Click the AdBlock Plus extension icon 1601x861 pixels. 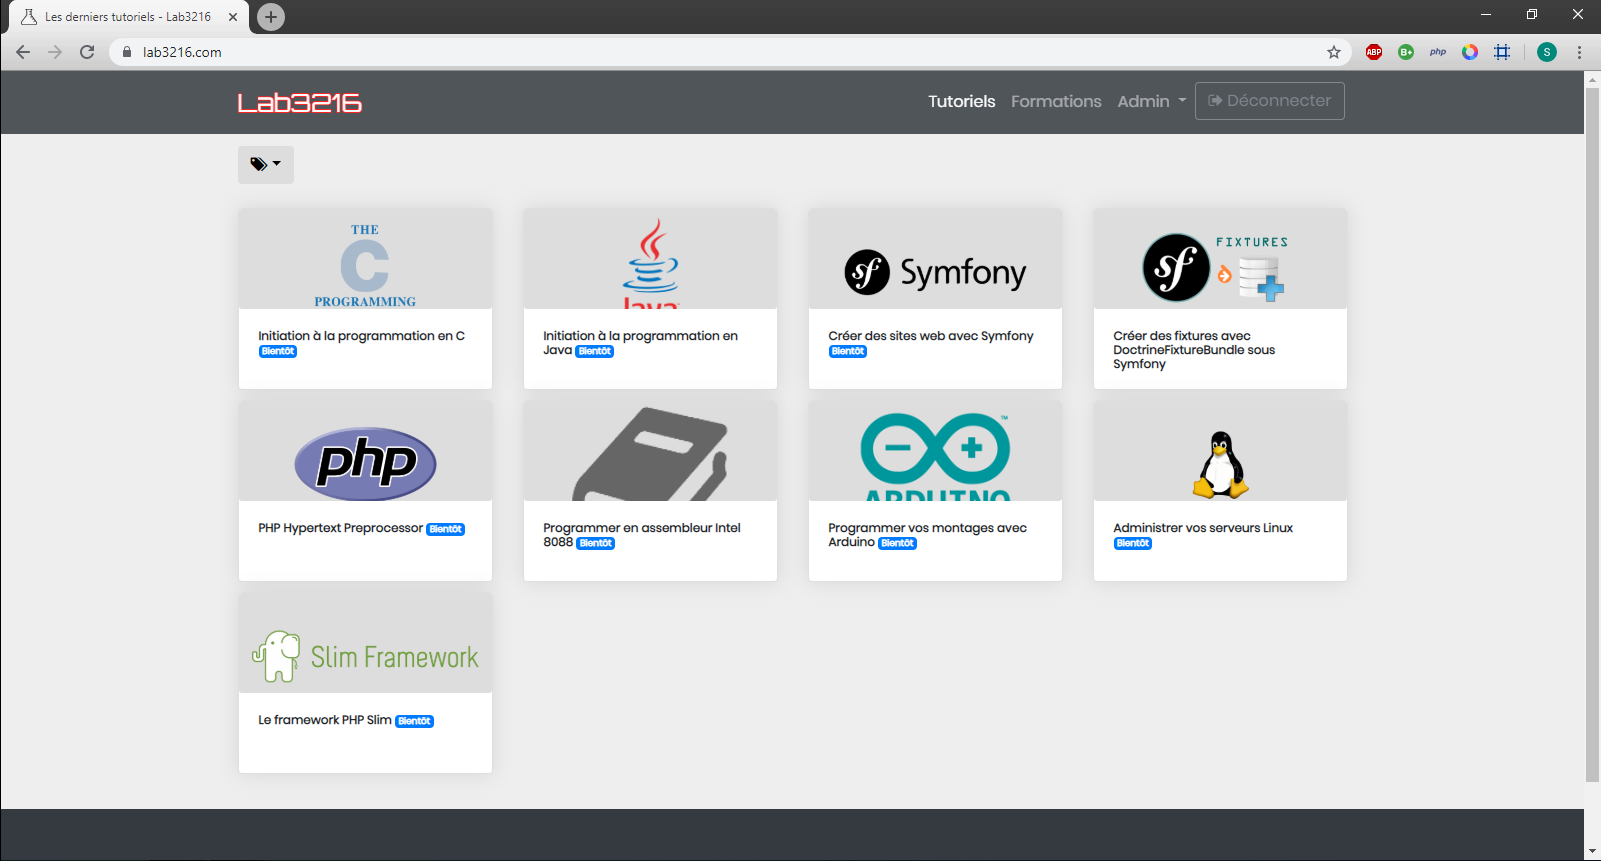click(x=1374, y=52)
